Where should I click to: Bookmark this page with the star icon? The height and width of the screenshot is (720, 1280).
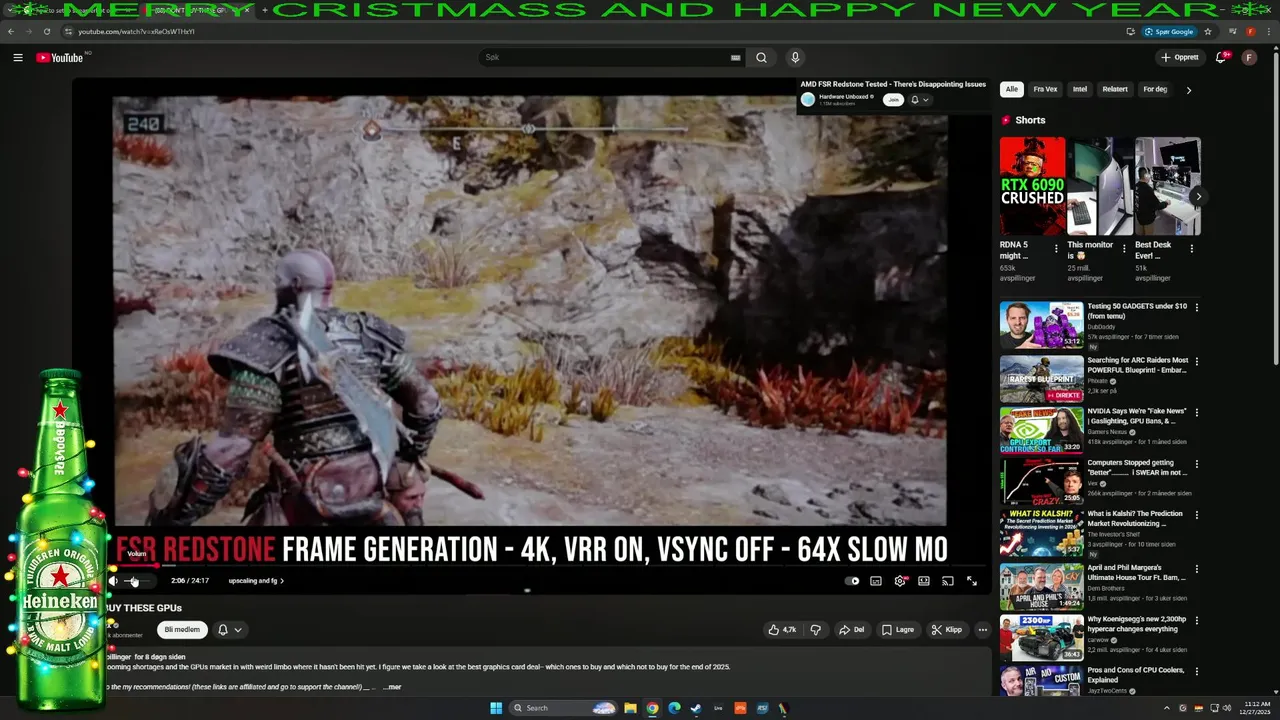tap(1208, 31)
